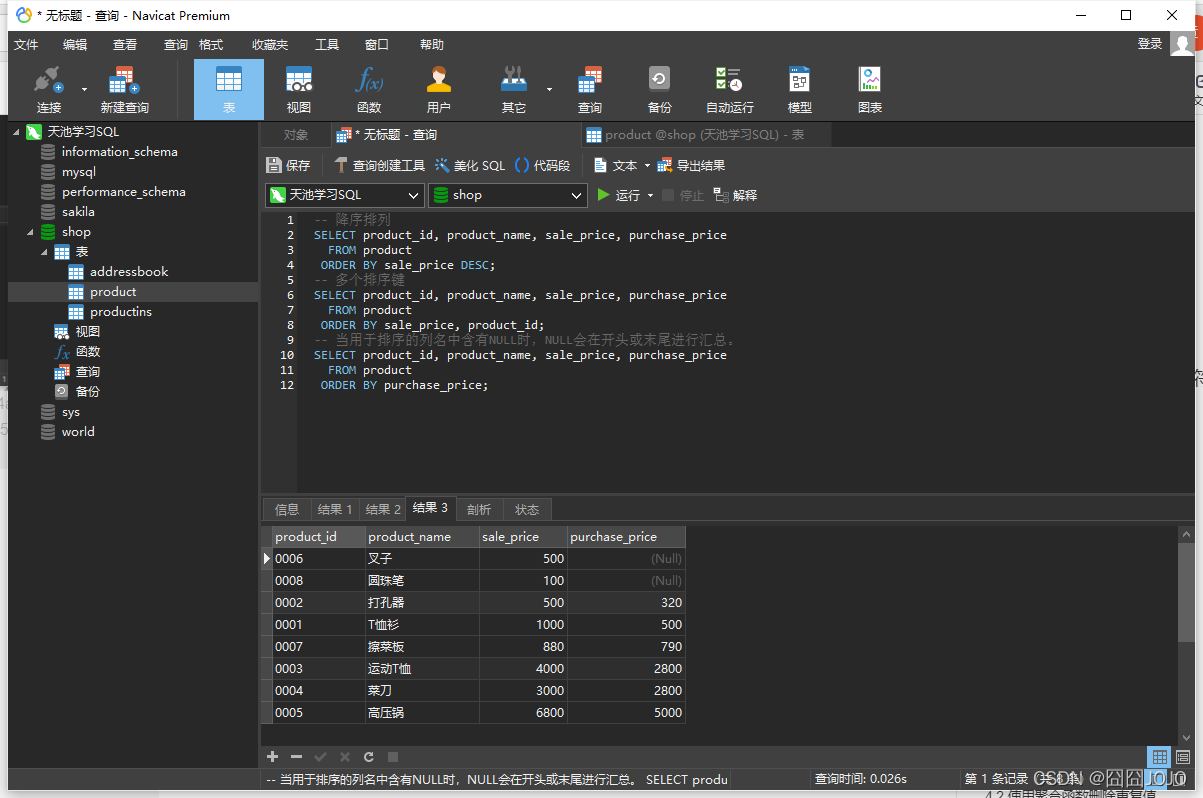Viewport: 1203px width, 798px height.
Task: Switch to the 结果 2 tab
Action: [x=382, y=509]
